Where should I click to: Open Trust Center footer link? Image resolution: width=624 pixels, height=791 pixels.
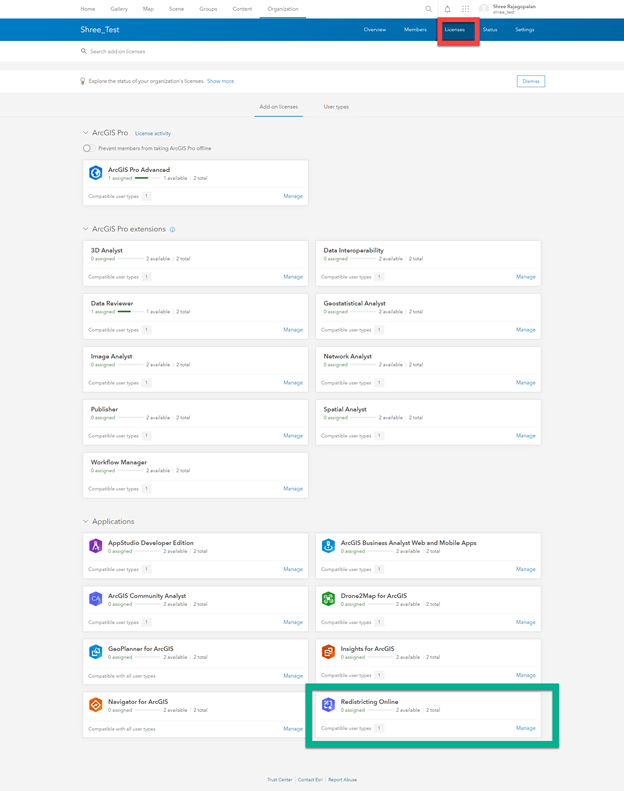pos(280,780)
